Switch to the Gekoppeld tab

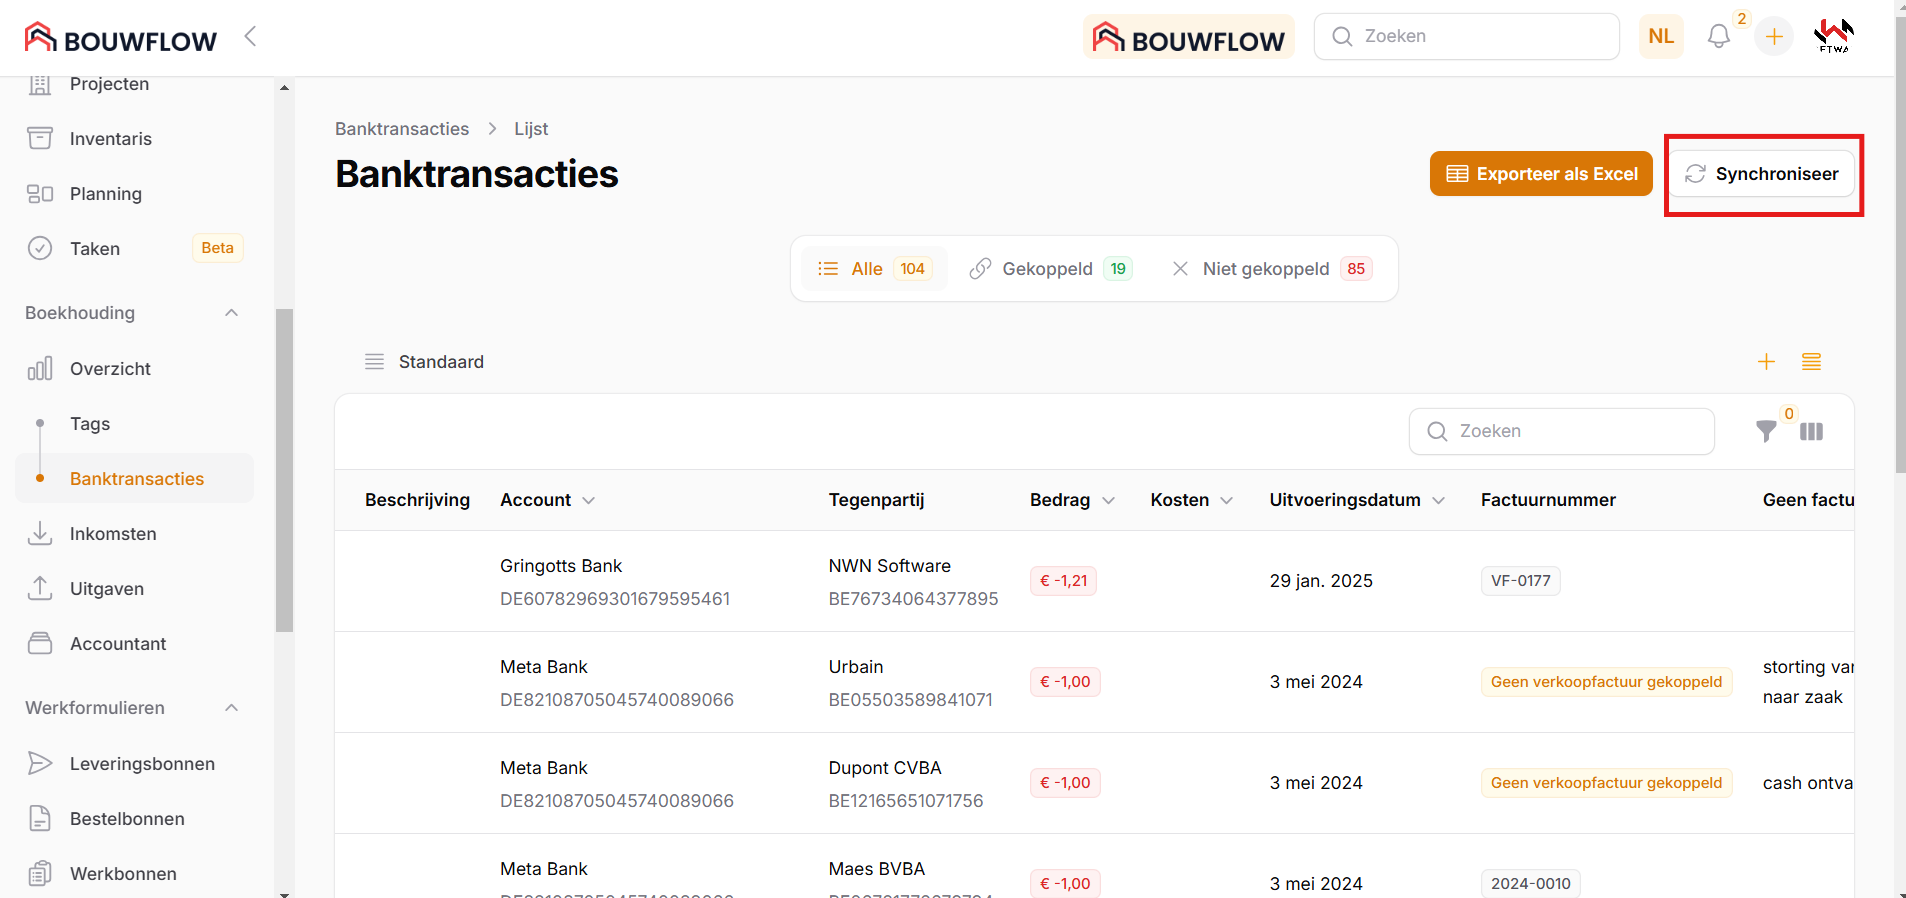pyautogui.click(x=1049, y=269)
